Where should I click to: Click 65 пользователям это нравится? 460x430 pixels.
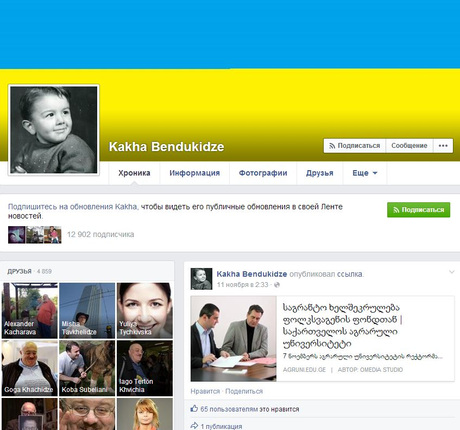tap(250, 409)
